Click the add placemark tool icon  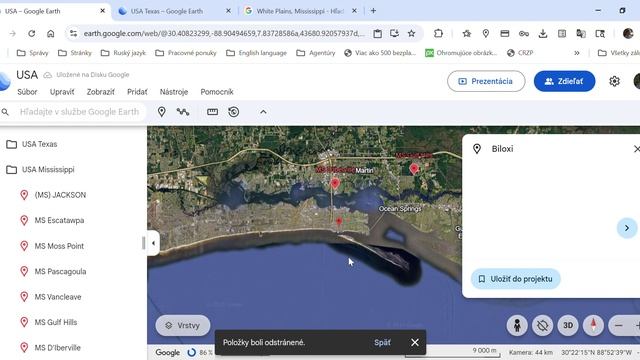point(162,112)
